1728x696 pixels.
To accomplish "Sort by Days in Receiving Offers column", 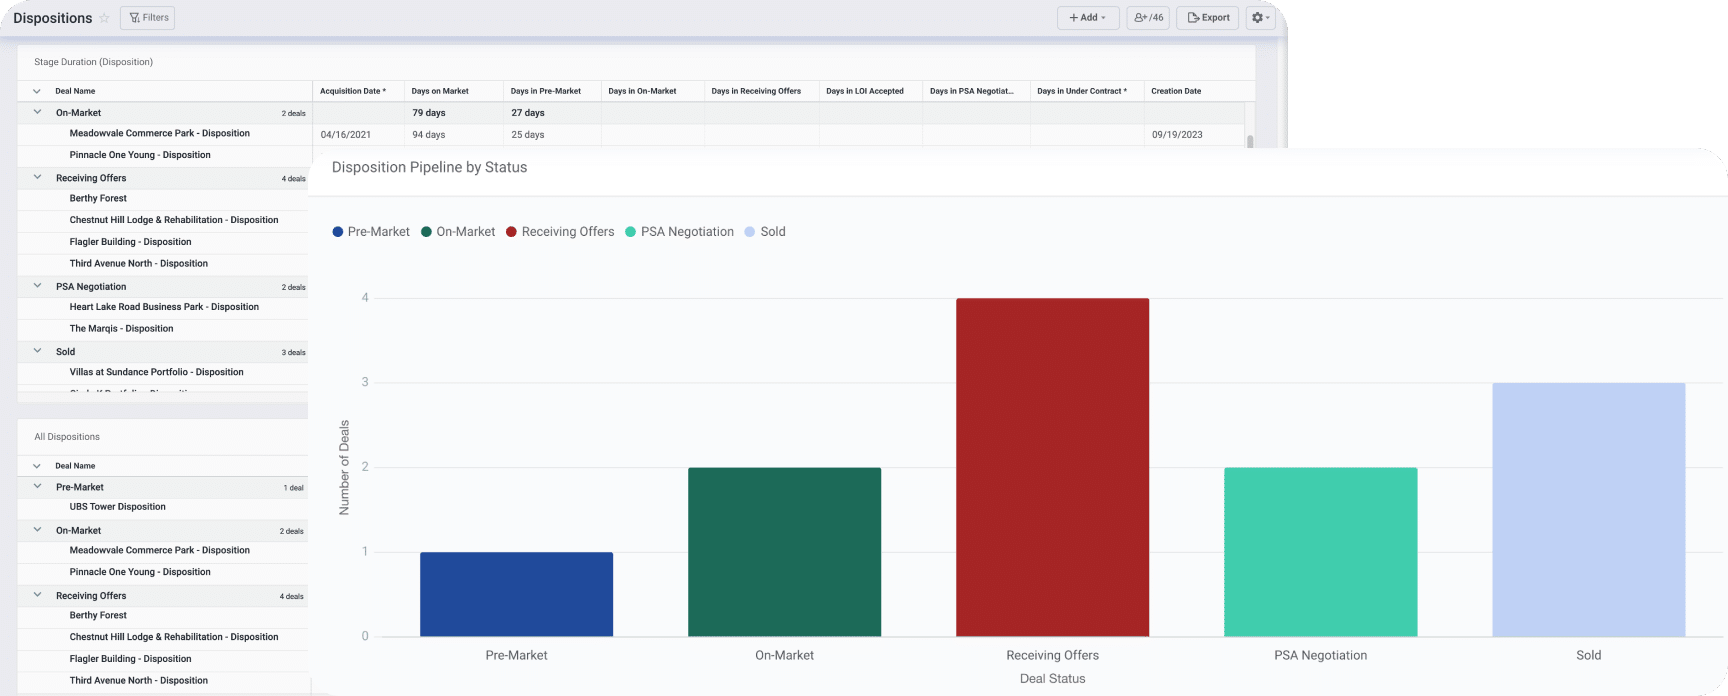I will coord(756,91).
